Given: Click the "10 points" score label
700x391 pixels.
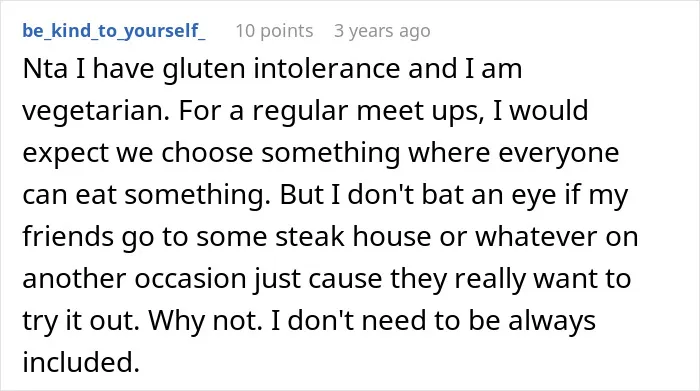Looking at the screenshot, I should [274, 31].
